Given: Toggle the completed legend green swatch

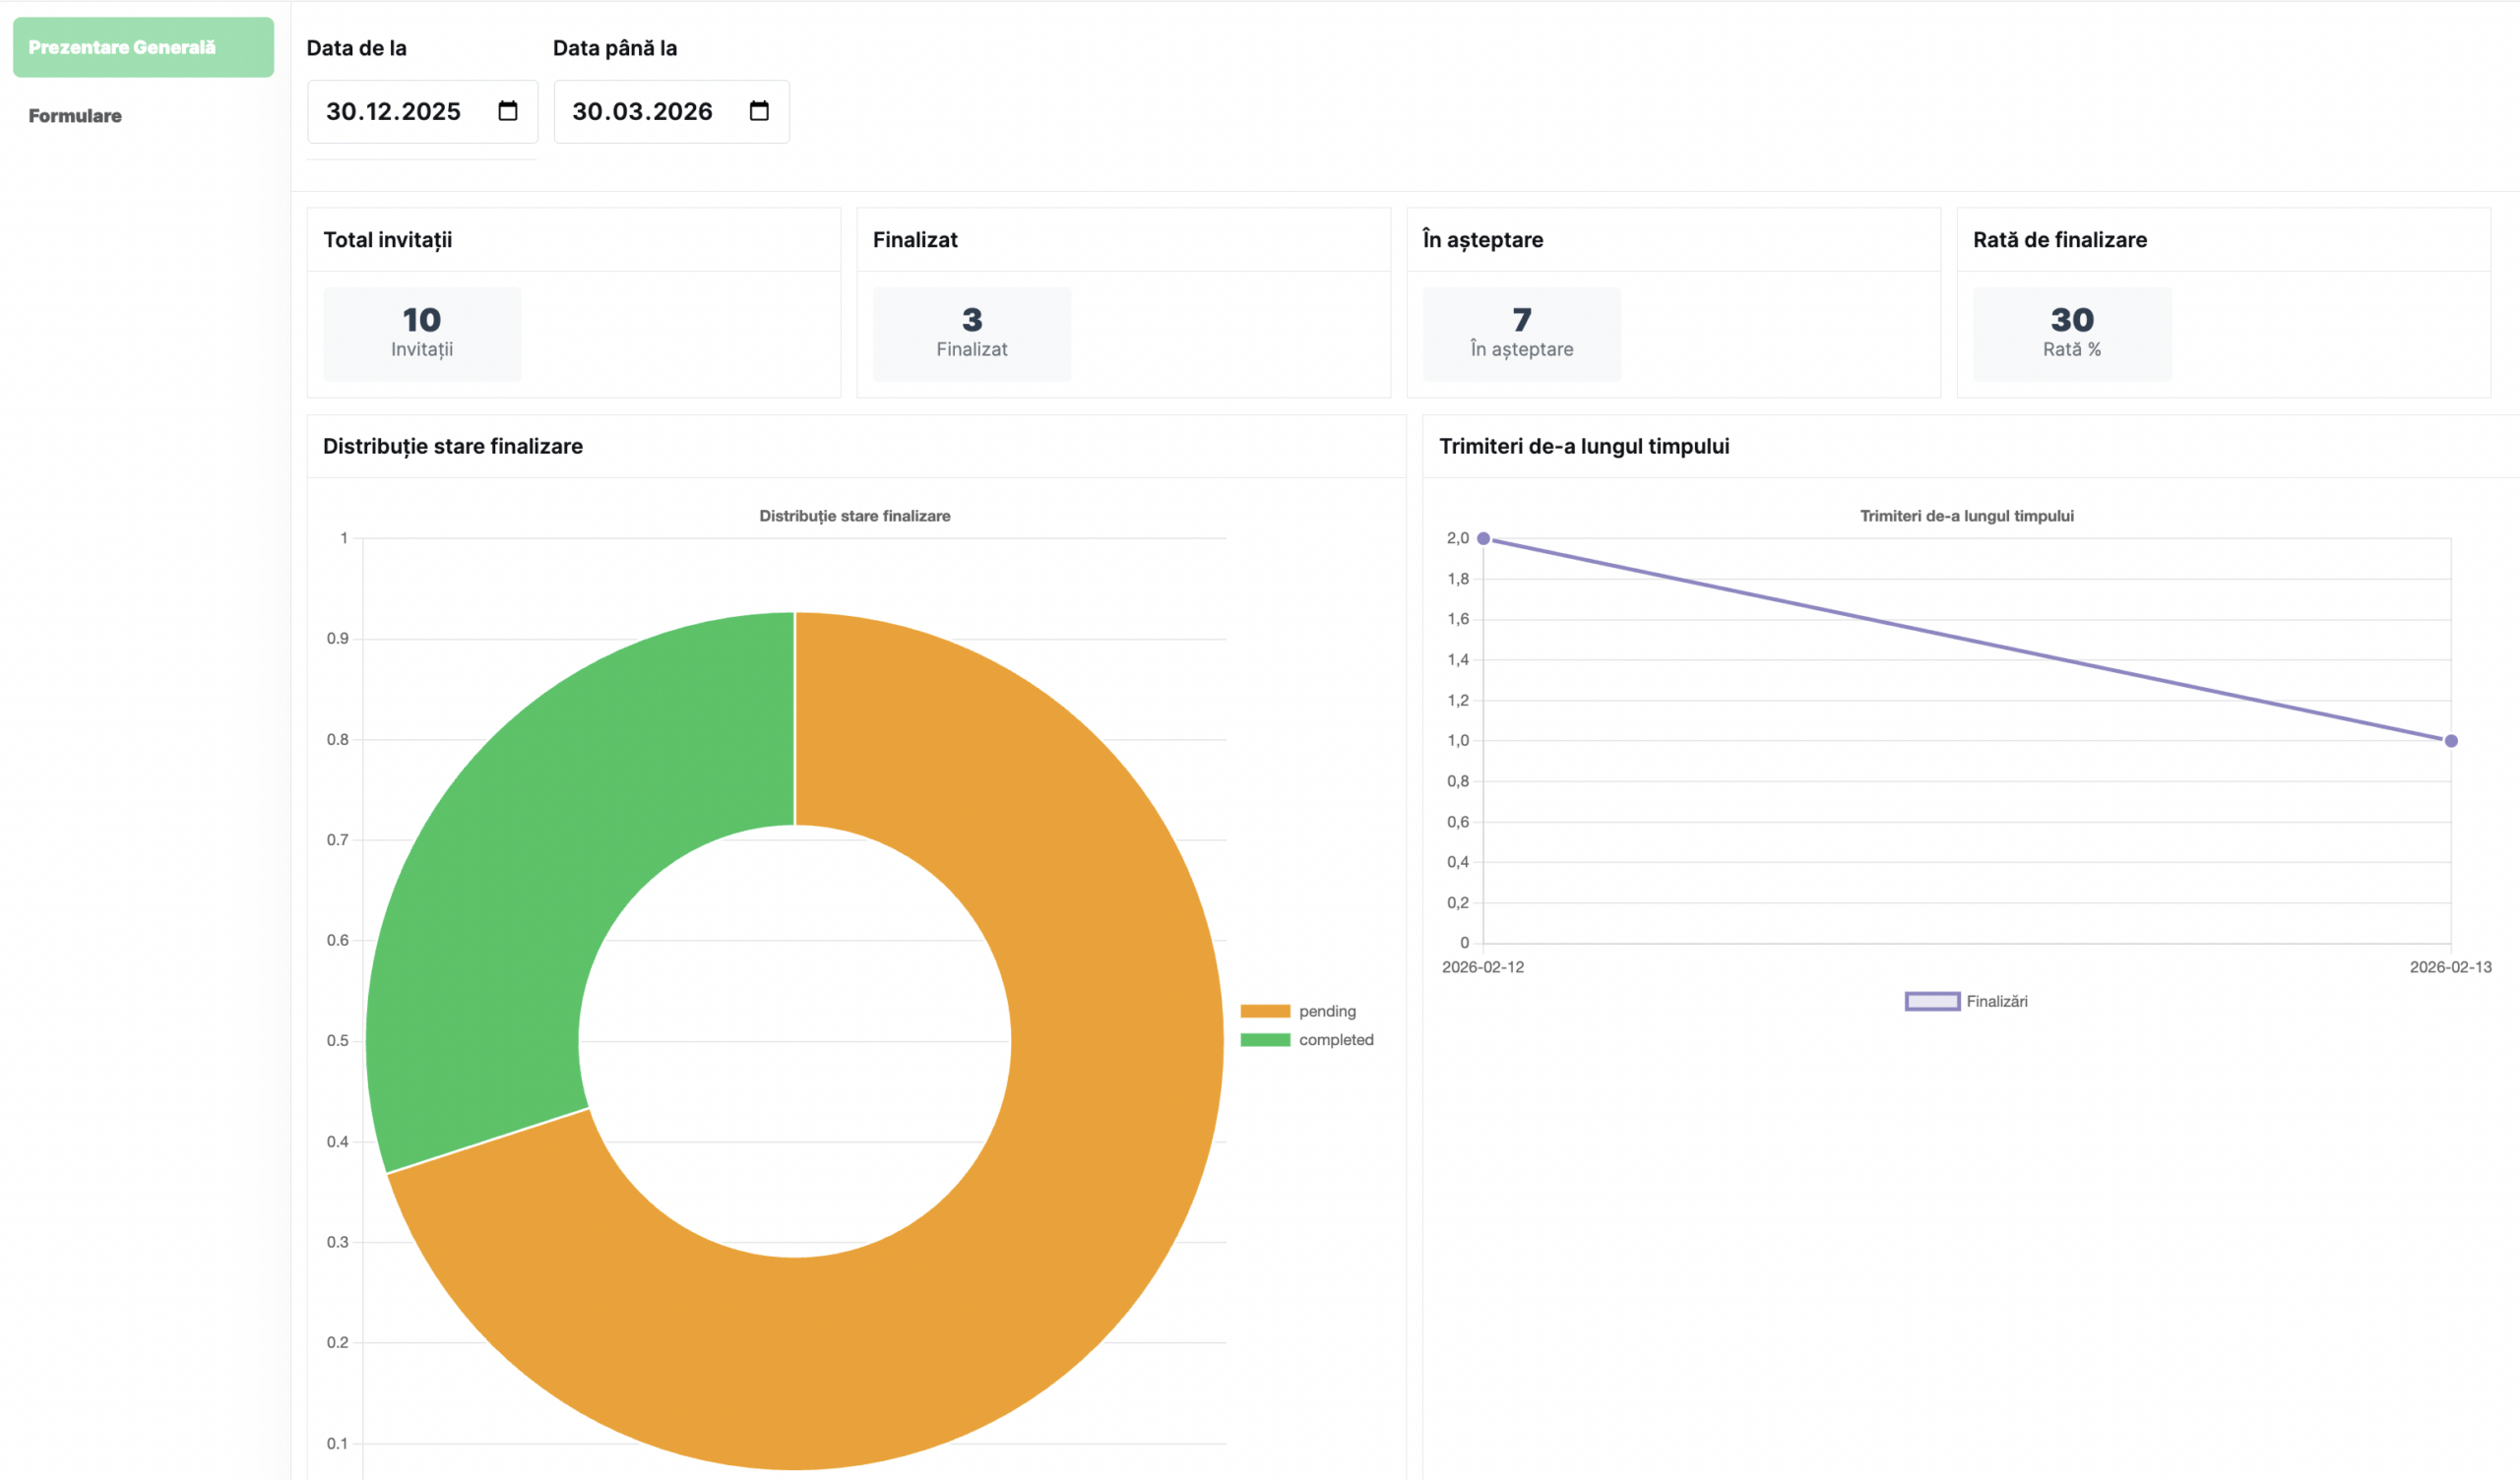Looking at the screenshot, I should coord(1265,1040).
